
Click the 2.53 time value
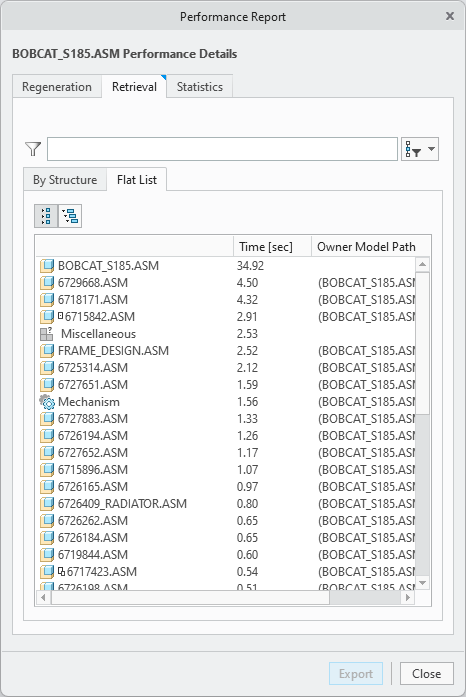(x=247, y=334)
